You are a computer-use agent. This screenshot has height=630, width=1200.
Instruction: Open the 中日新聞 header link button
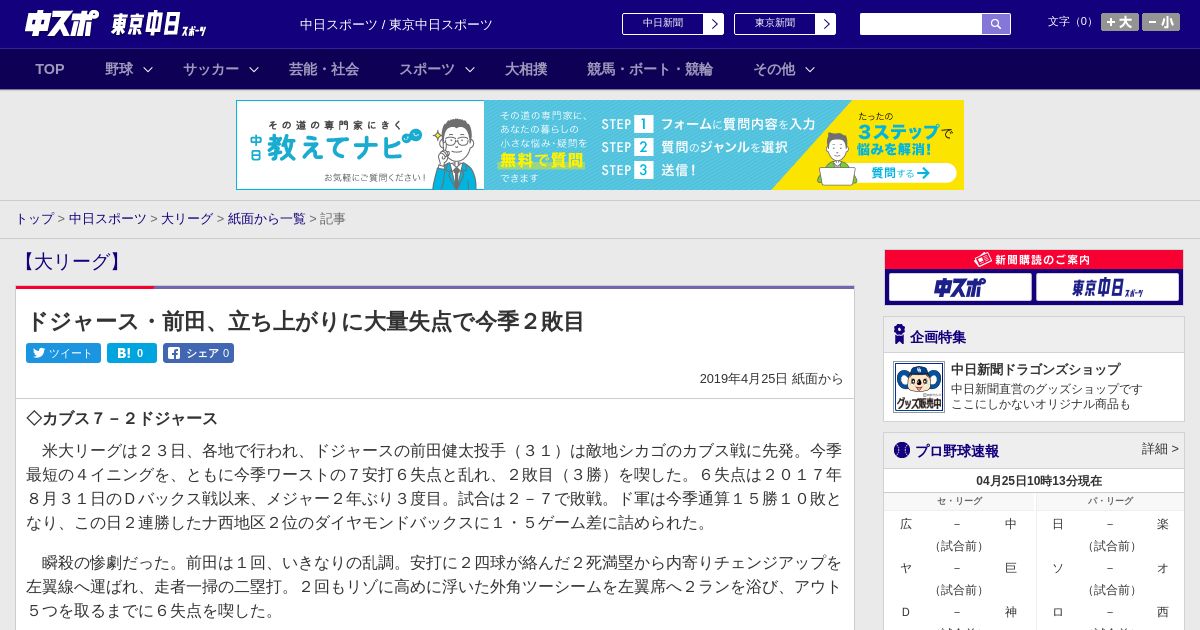click(663, 23)
